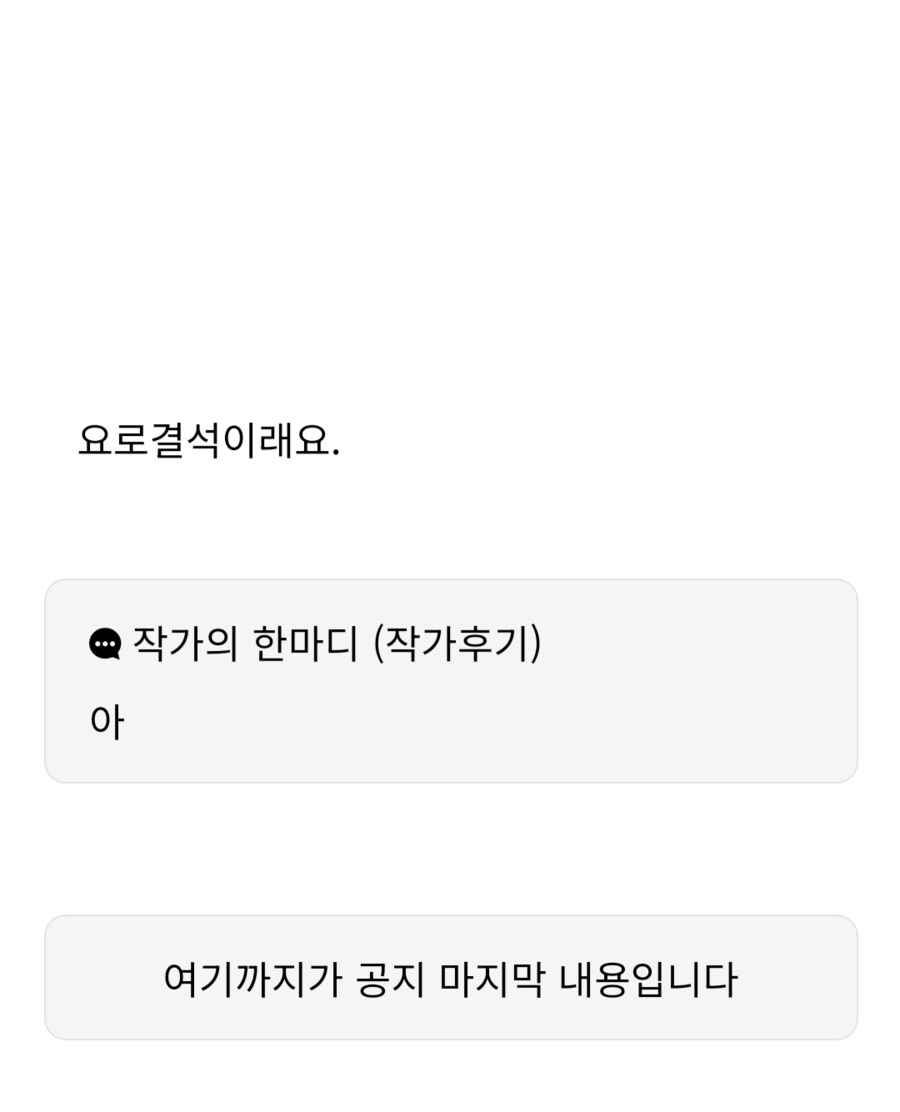This screenshot has width=900, height=1112.
Task: Click '(작가후기)' in the author note heading
Action: tap(456, 645)
